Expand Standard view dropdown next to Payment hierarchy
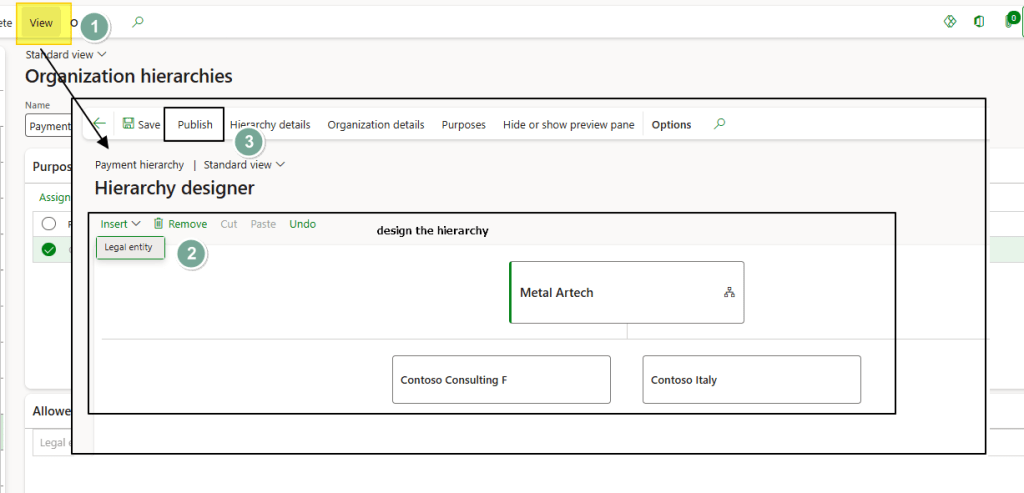 244,165
